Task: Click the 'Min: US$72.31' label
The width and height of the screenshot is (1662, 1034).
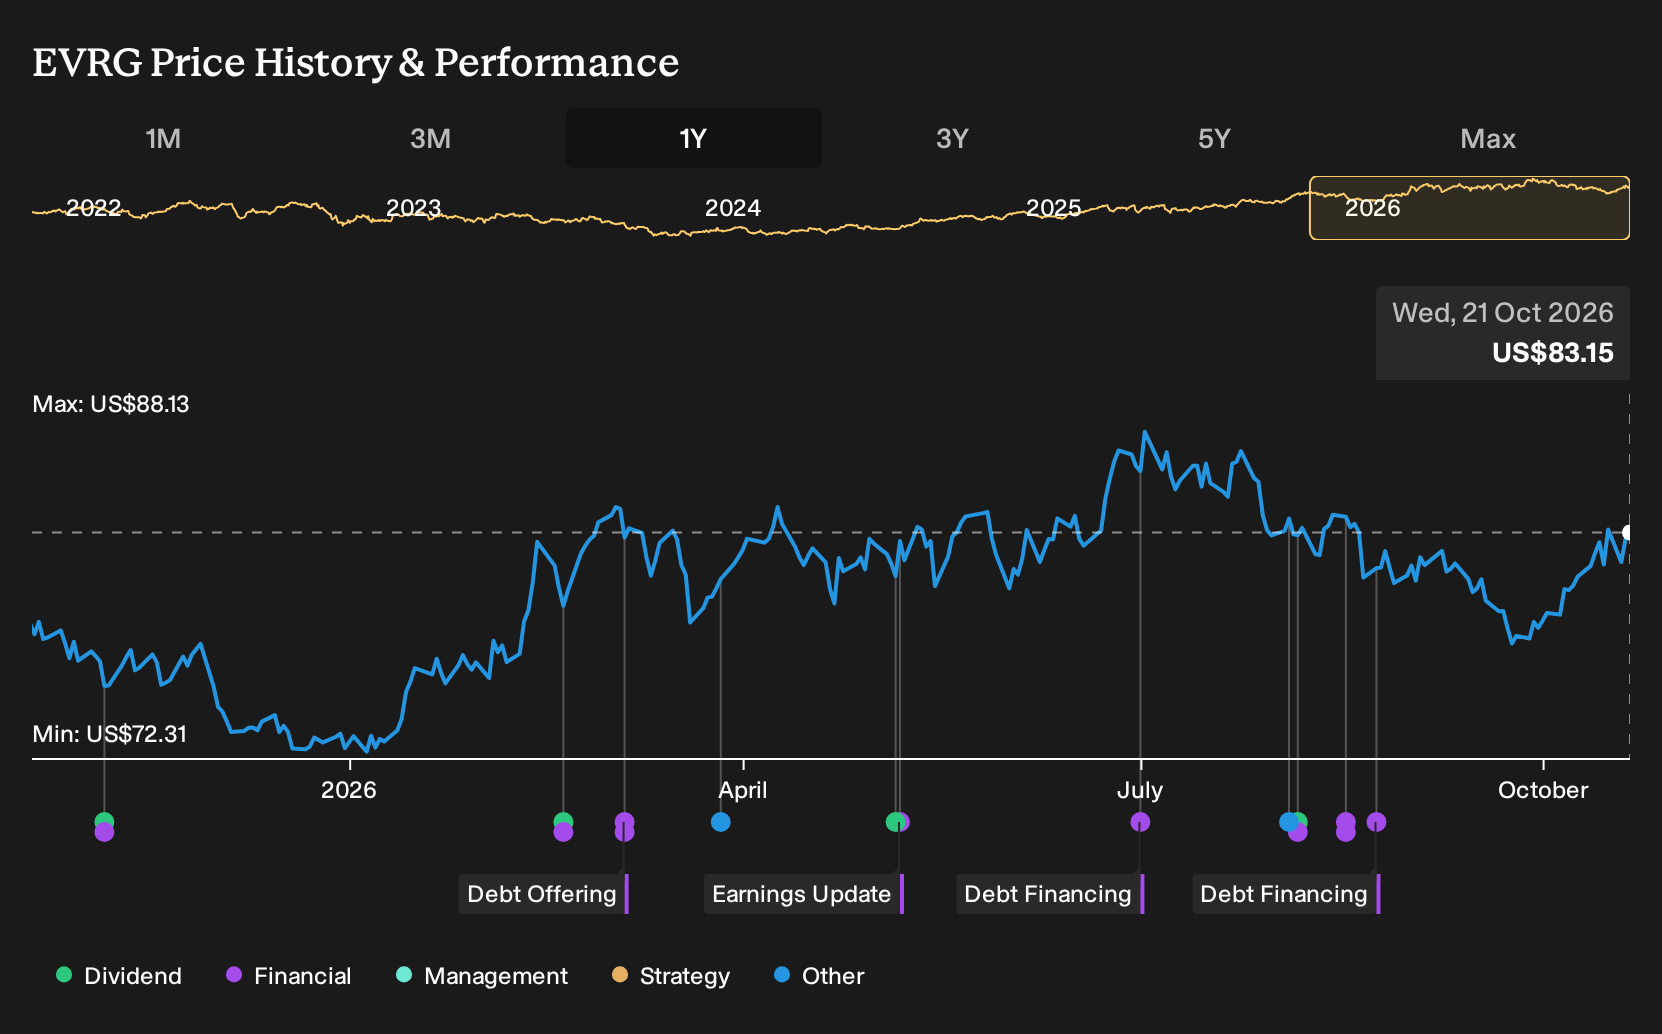Action: pyautogui.click(x=110, y=734)
